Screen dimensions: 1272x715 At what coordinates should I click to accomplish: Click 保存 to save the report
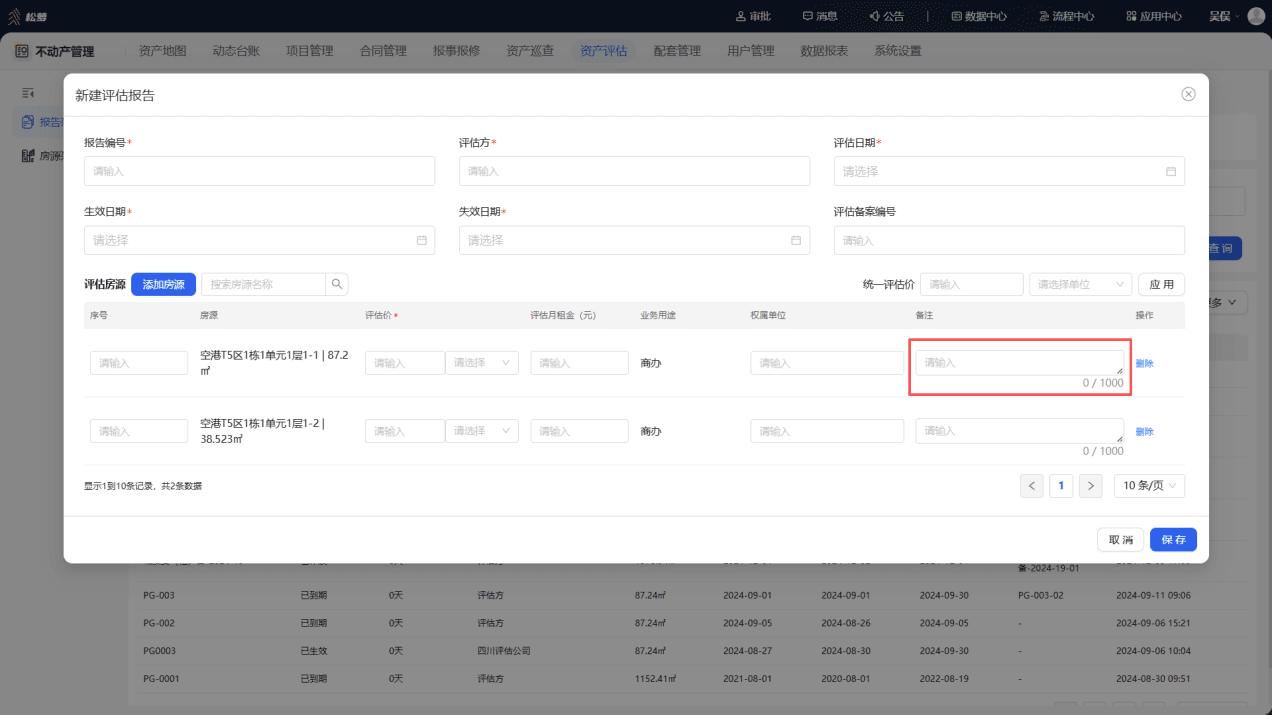1173,539
